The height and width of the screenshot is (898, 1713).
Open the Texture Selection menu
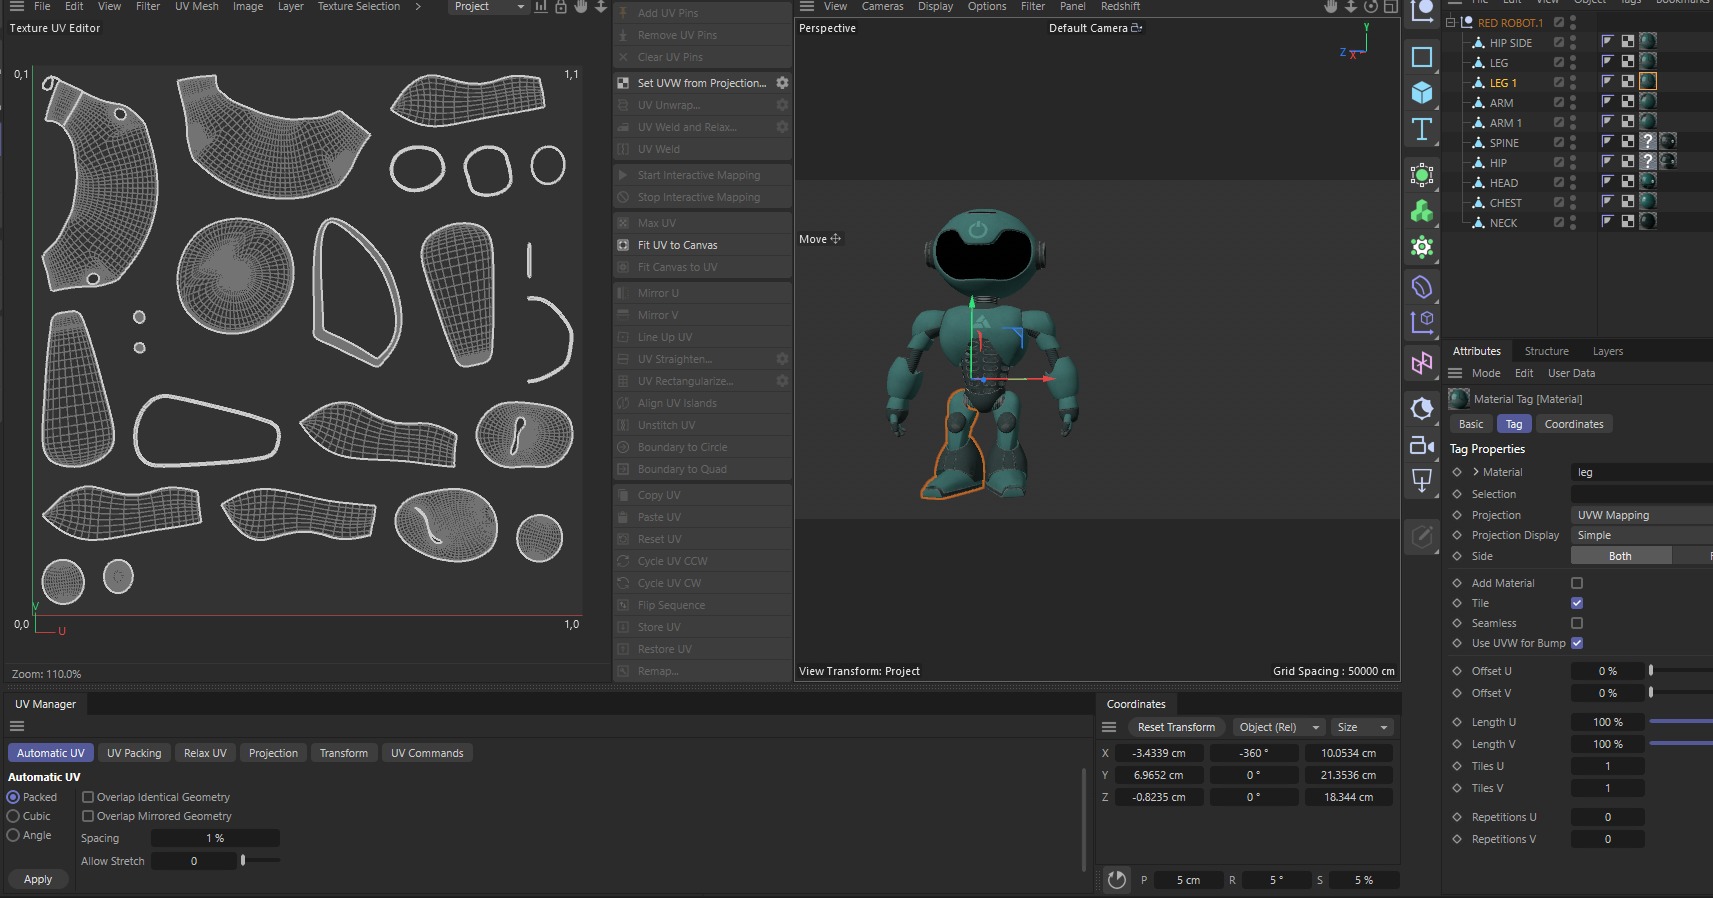[x=358, y=7]
